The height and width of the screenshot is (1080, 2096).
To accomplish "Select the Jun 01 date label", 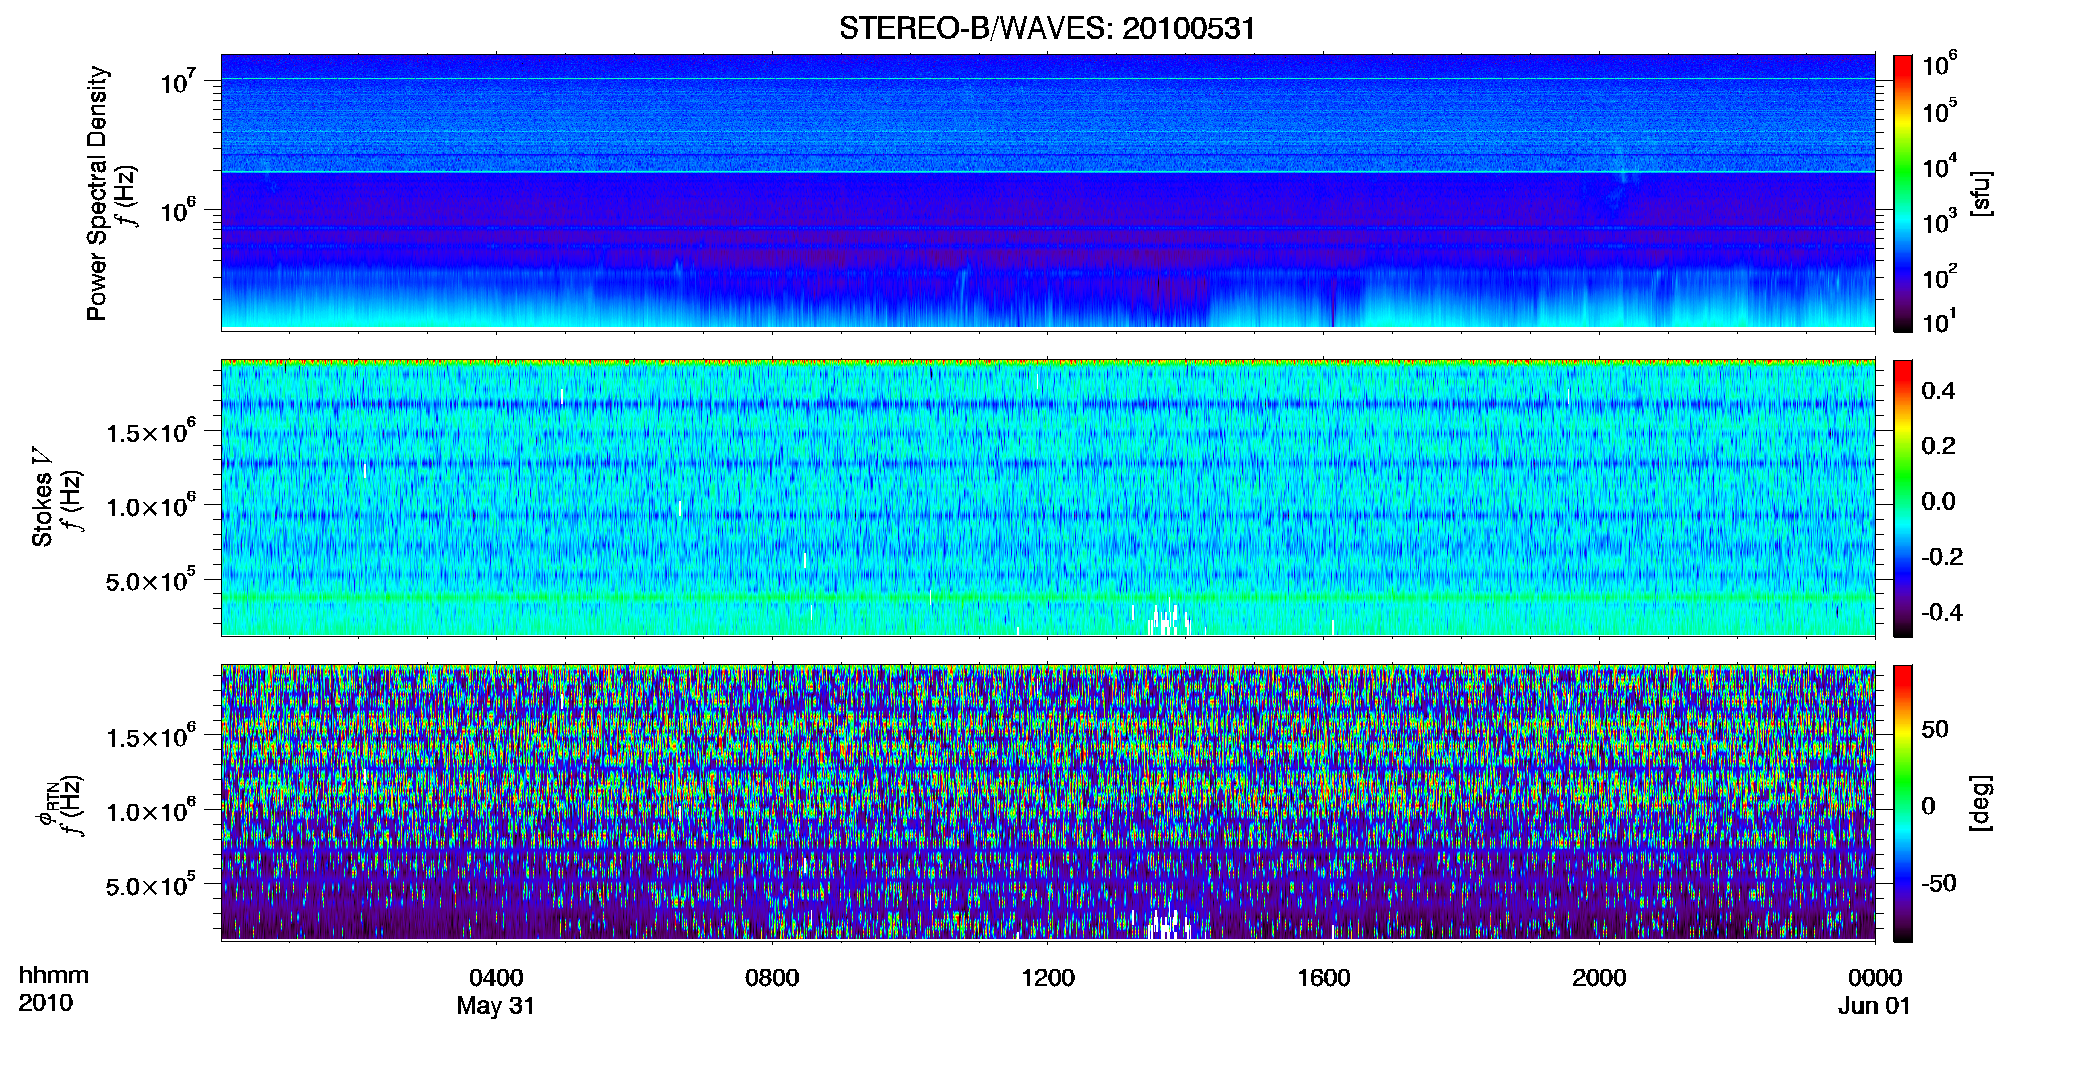I will 1875,1006.
